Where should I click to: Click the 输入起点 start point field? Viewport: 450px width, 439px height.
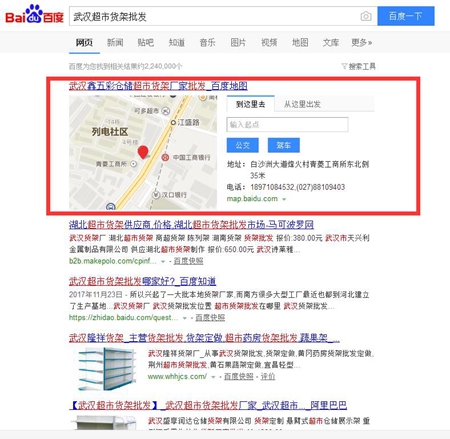click(x=287, y=125)
